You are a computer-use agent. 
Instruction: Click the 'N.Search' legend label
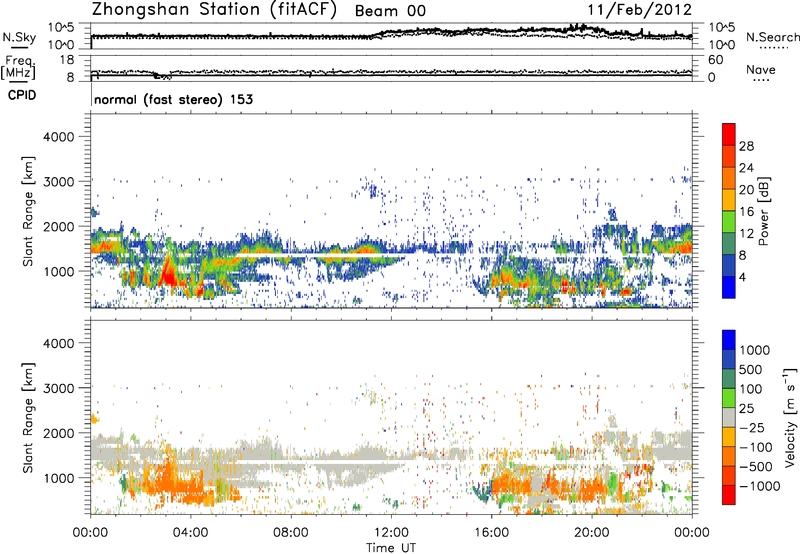point(772,37)
